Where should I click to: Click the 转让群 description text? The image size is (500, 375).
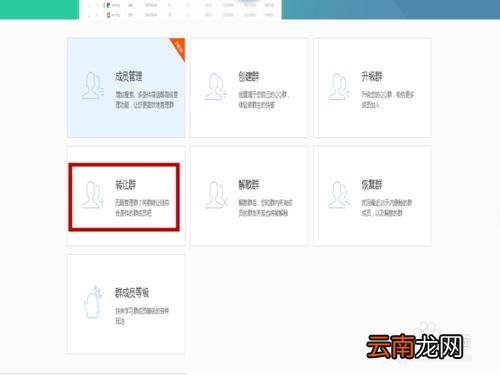click(142, 208)
